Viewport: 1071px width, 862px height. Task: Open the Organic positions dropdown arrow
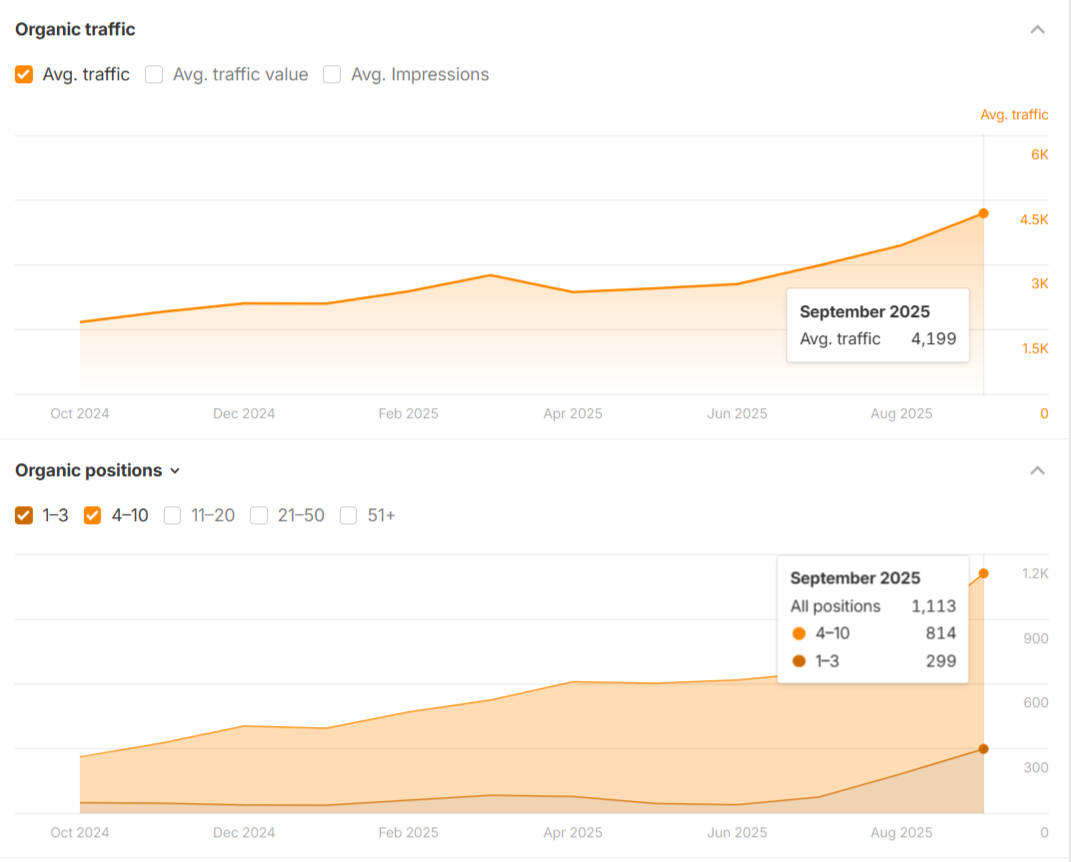point(175,471)
